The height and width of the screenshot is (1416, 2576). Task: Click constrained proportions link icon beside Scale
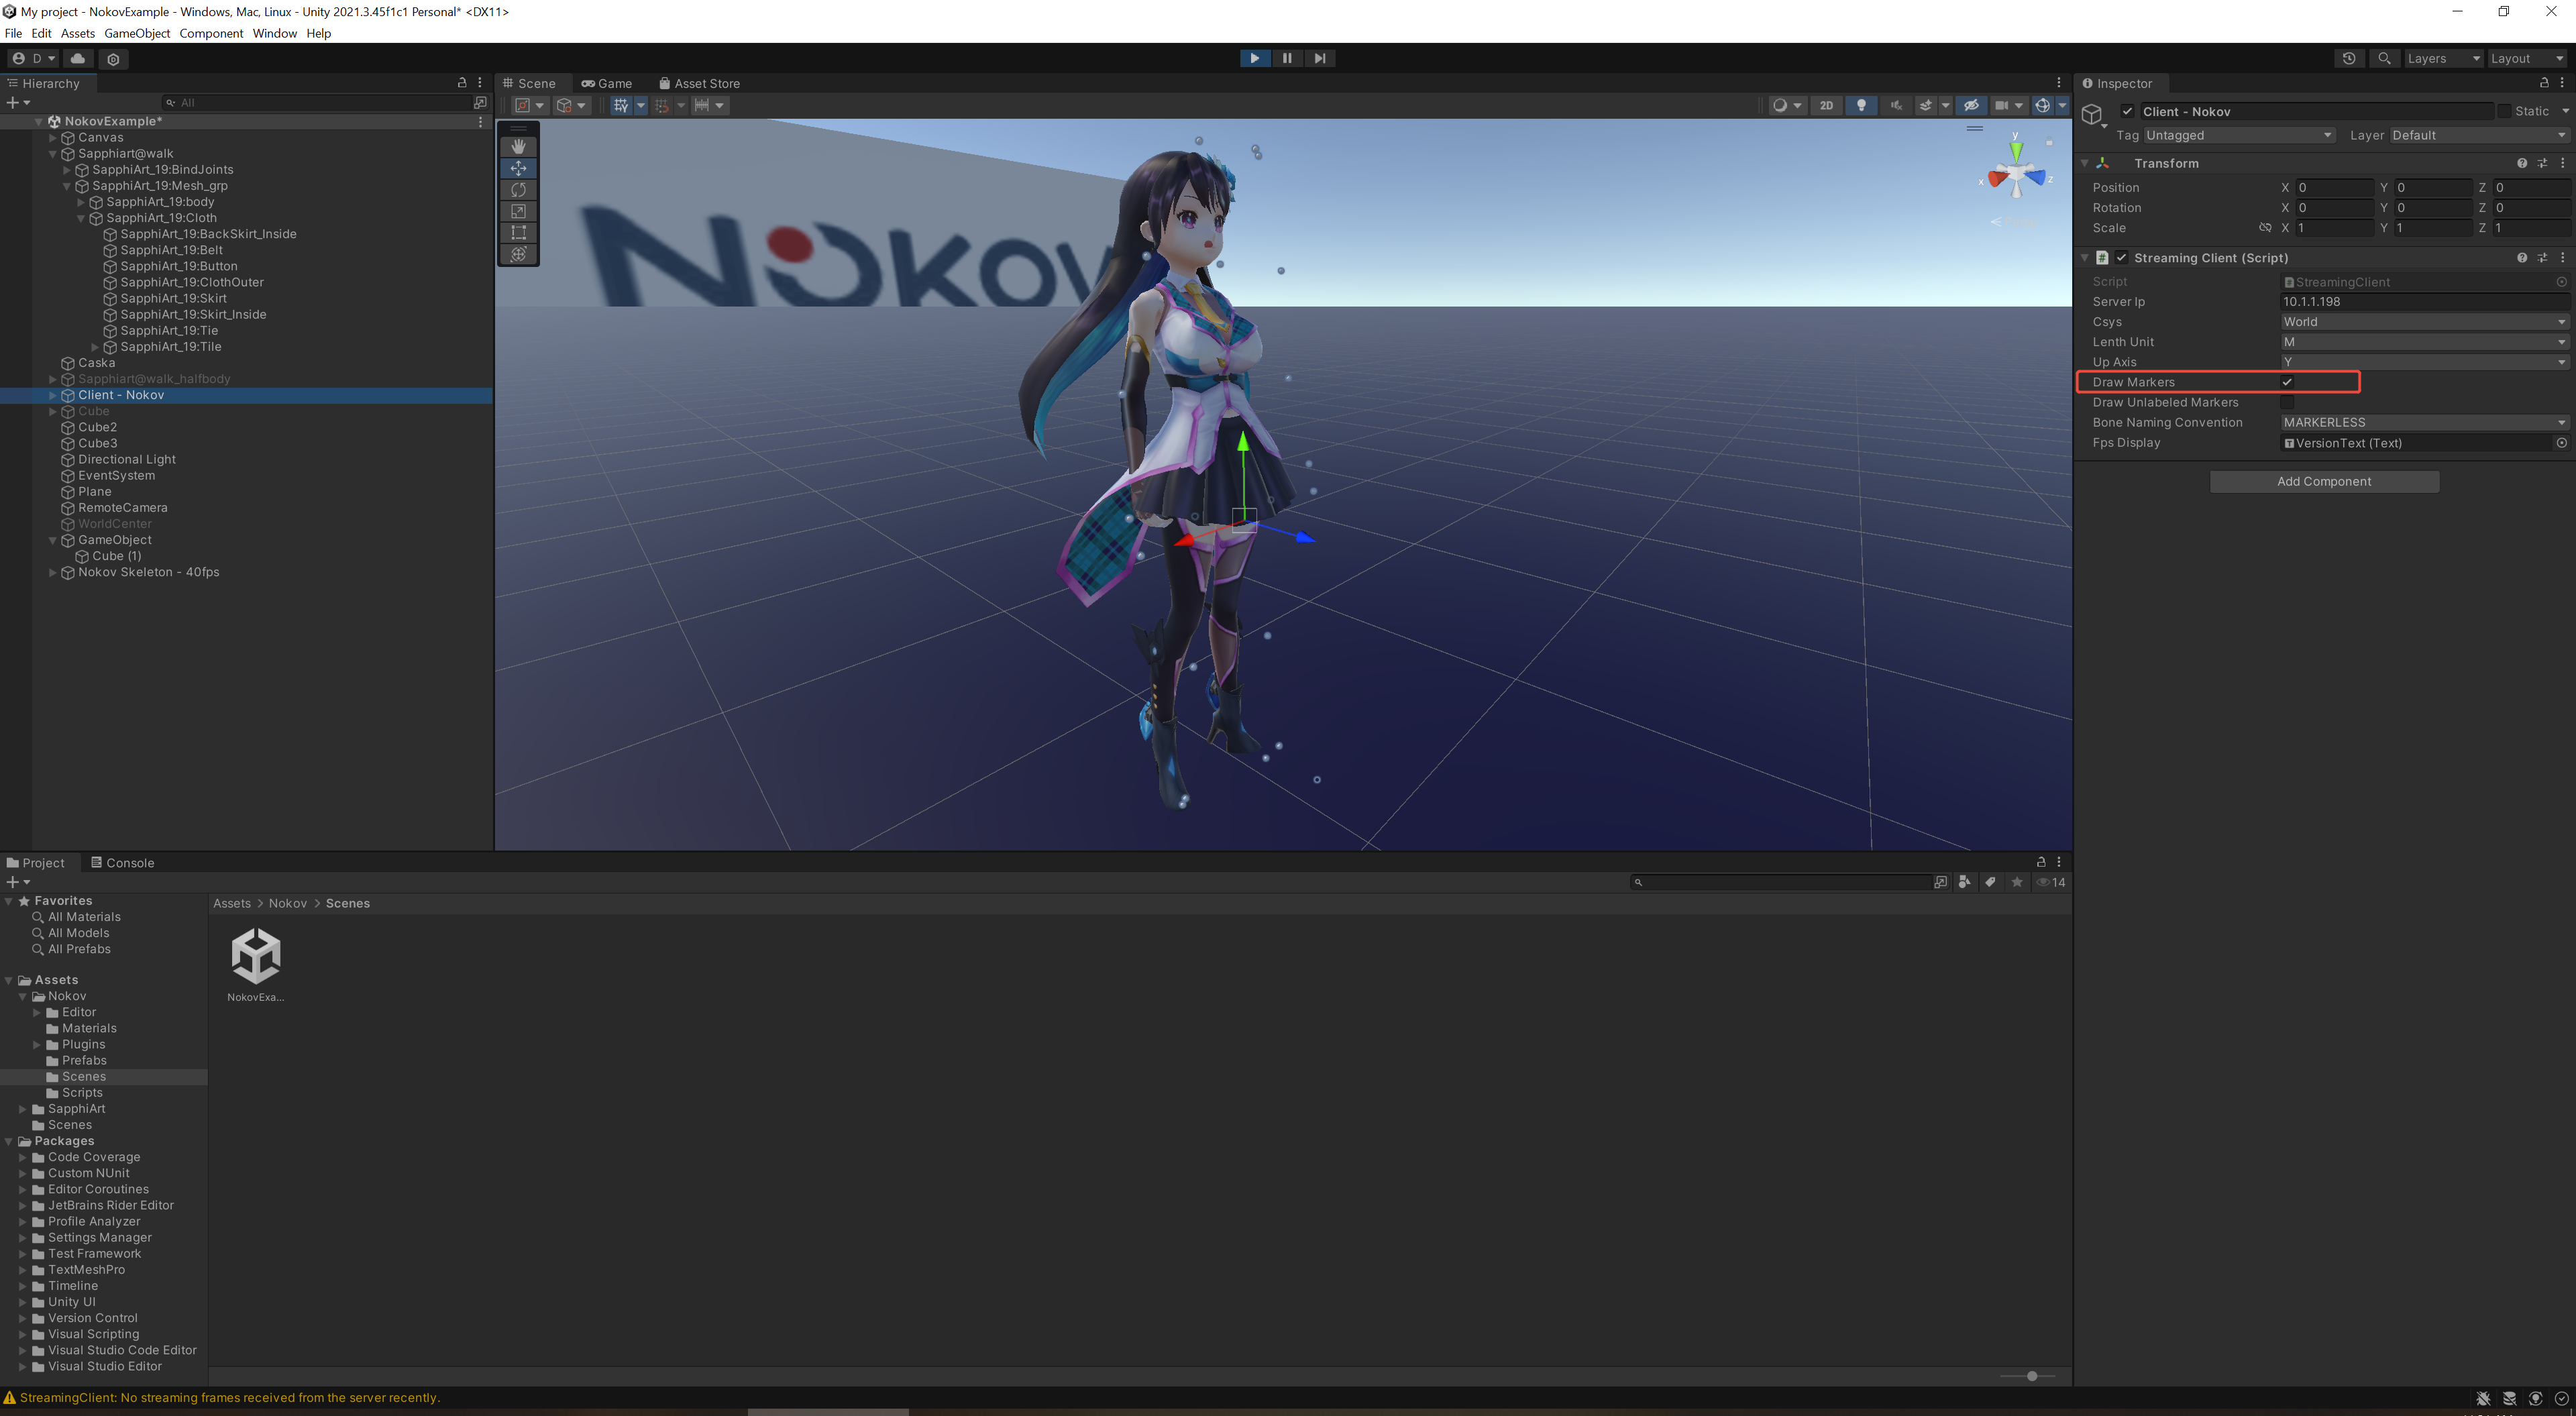2265,228
